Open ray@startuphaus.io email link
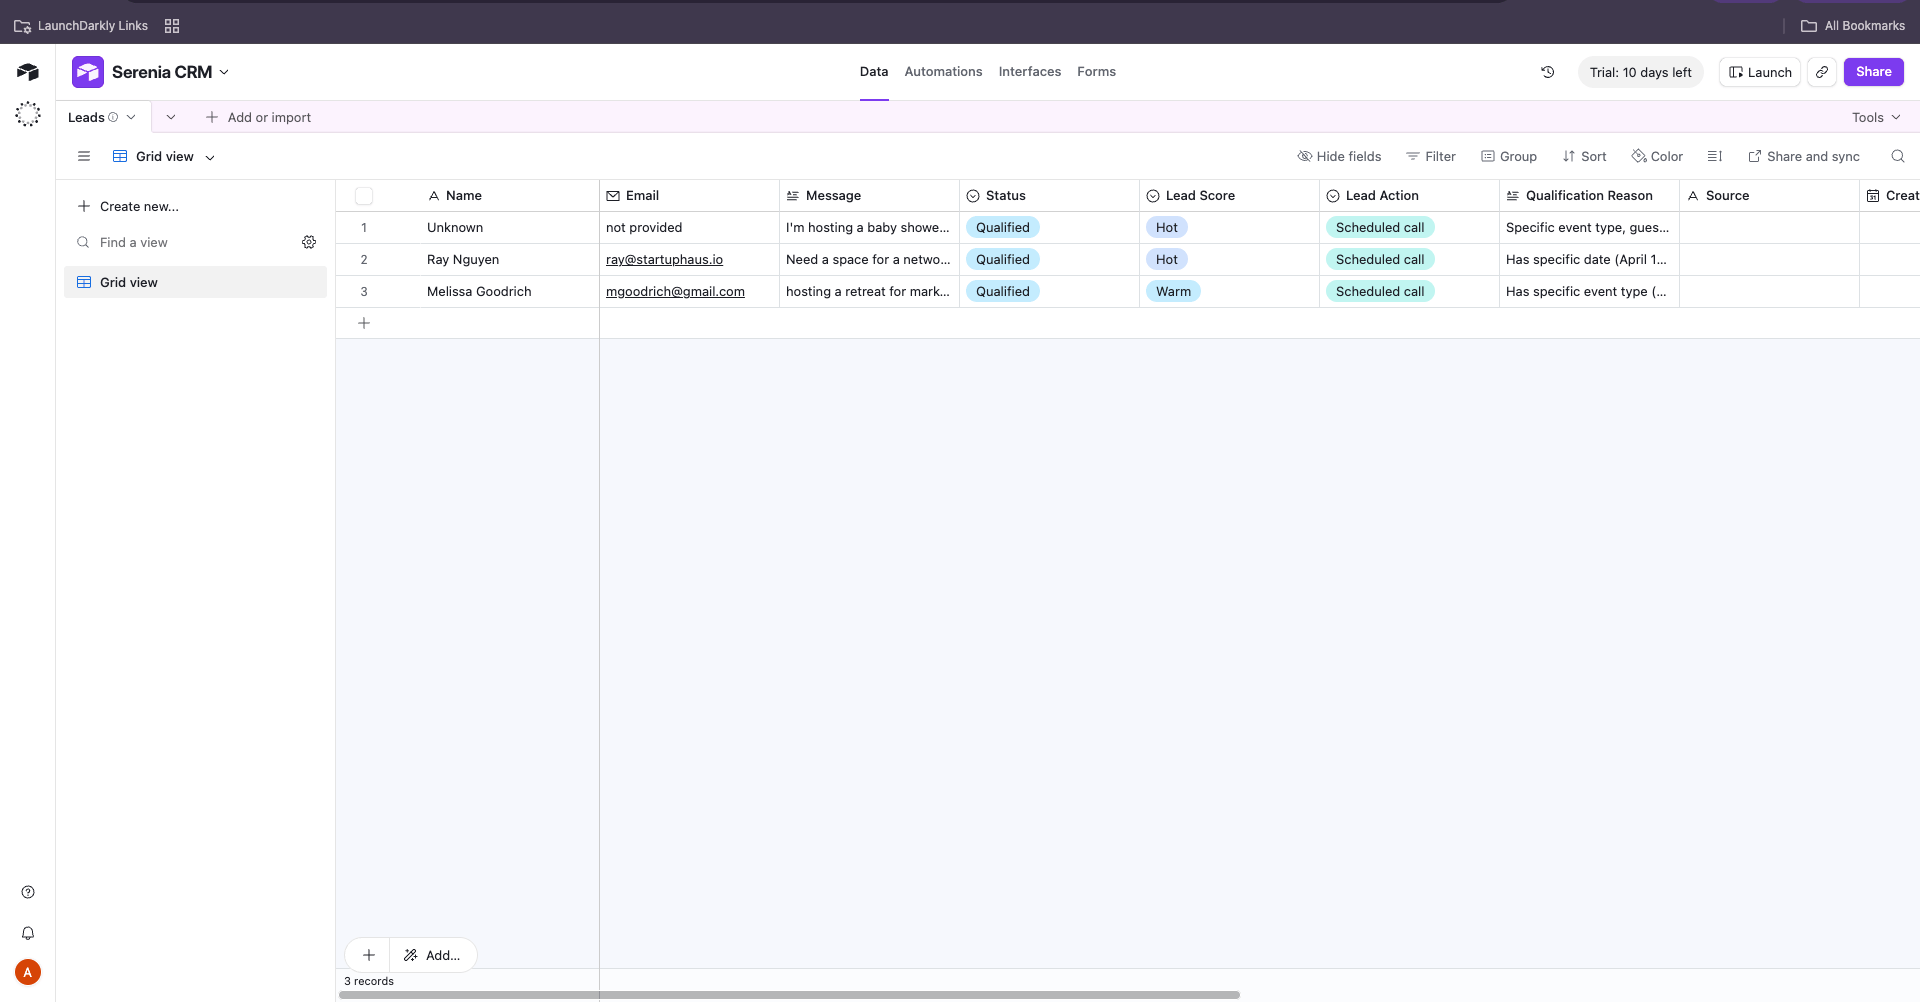The height and width of the screenshot is (1002, 1920). tap(664, 259)
